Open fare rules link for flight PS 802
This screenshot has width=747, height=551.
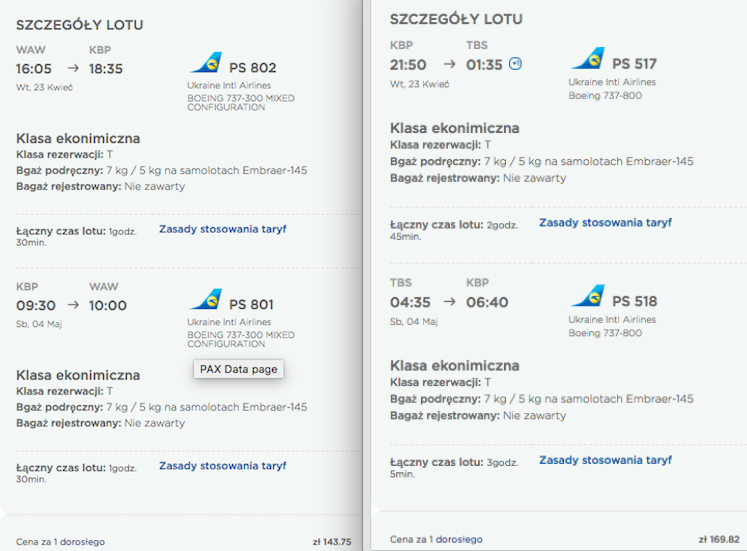[222, 229]
